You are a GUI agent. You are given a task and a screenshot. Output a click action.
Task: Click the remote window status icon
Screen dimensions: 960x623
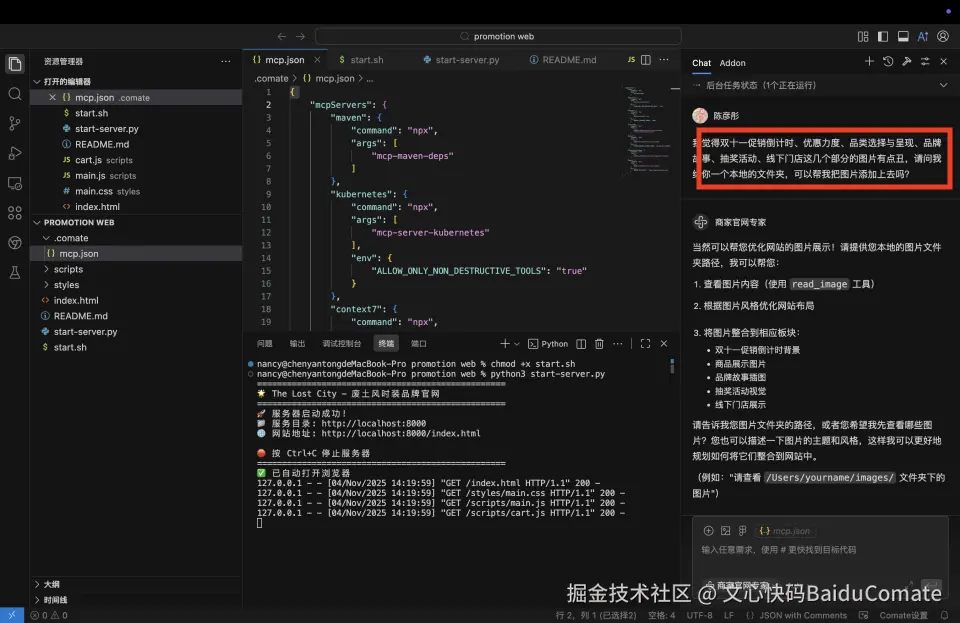(12, 615)
